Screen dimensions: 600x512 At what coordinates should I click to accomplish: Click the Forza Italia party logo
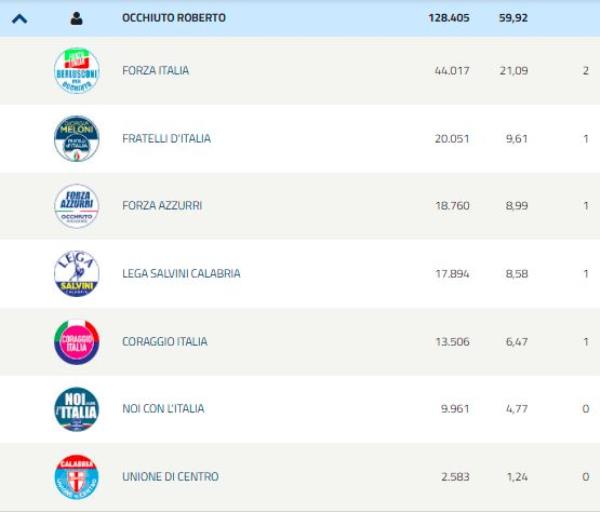(76, 71)
